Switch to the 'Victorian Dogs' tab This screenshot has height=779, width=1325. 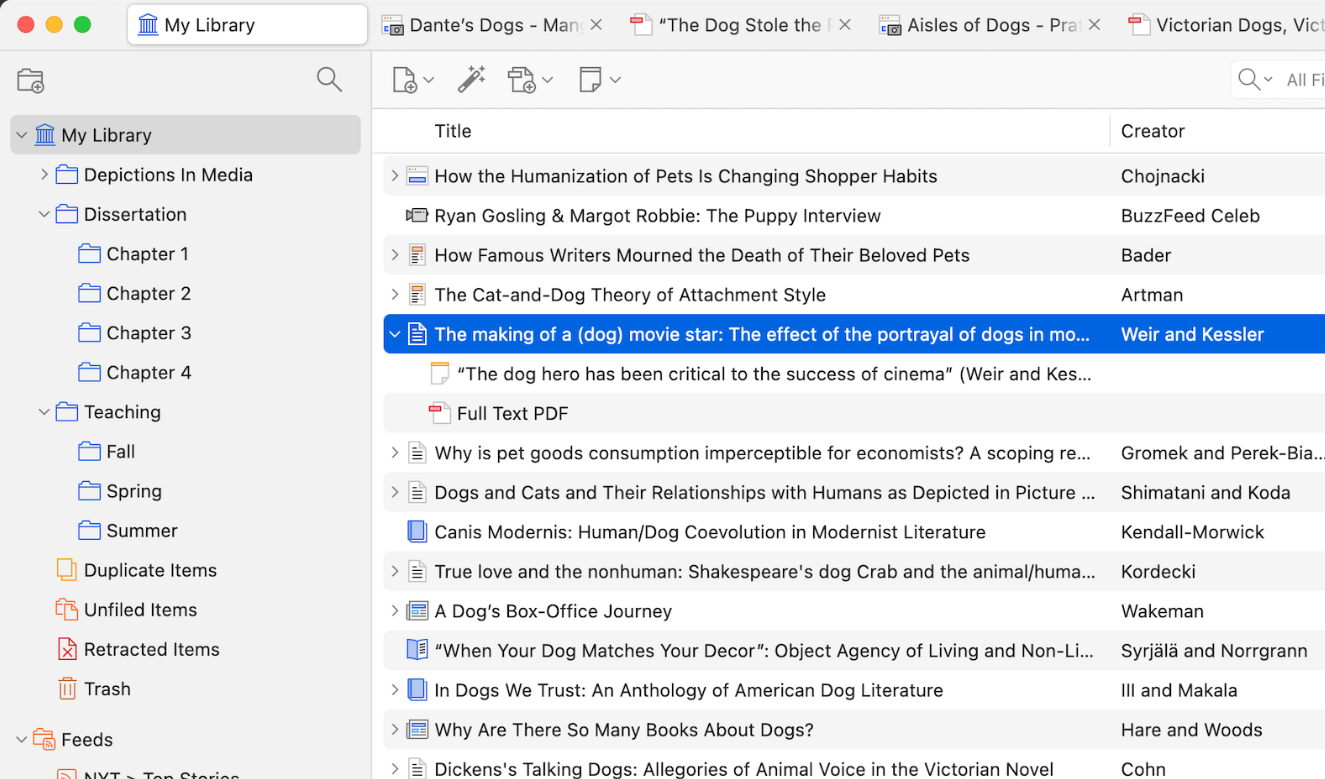[1230, 24]
